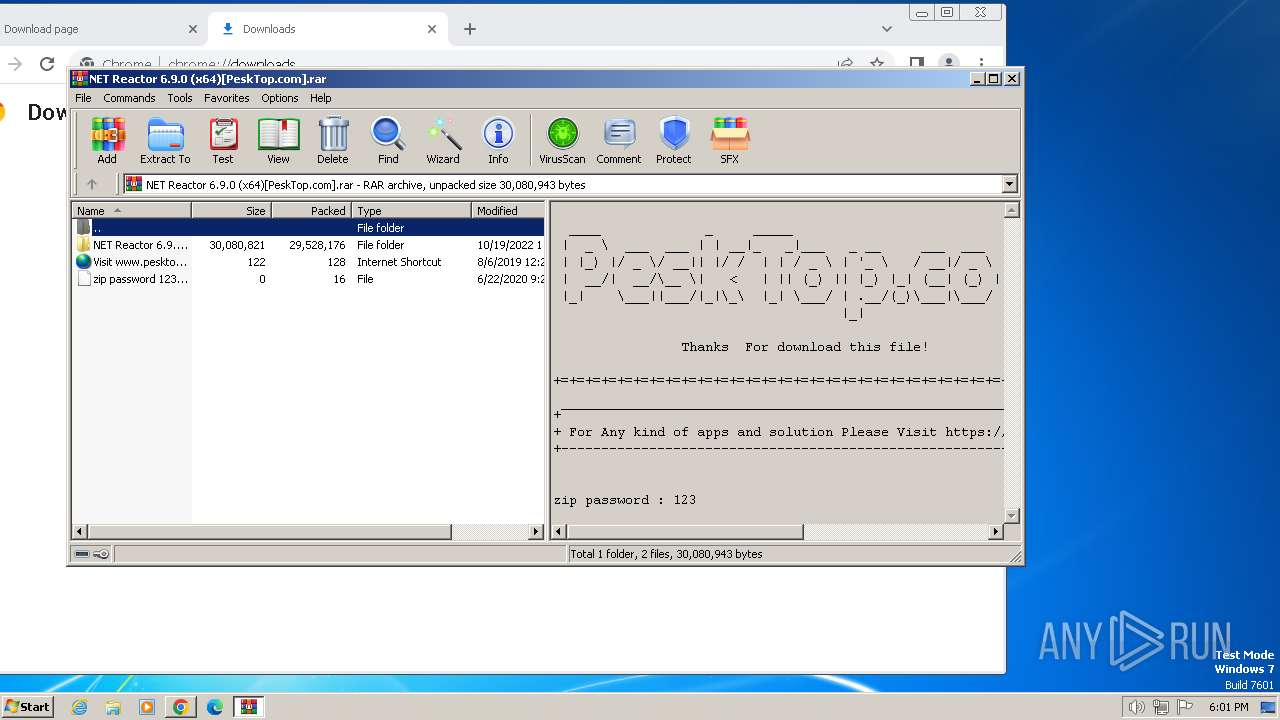Click the Extract To toolbar icon
Viewport: 1280px width, 720px height.
165,140
